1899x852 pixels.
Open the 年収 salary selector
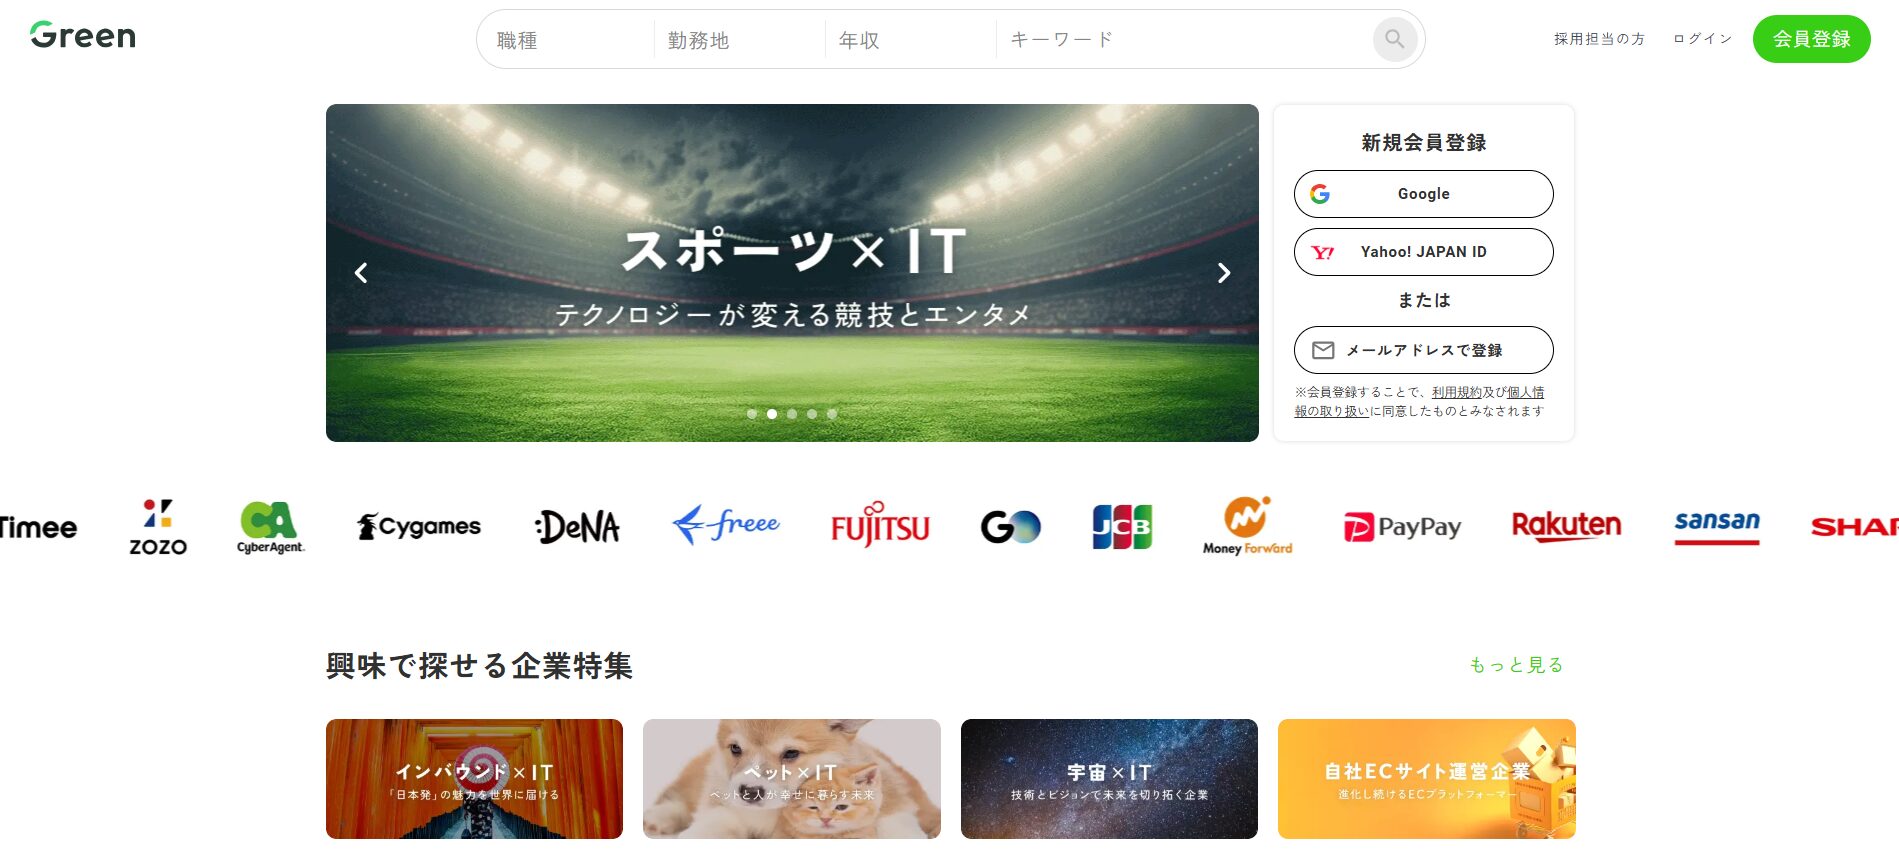coord(911,40)
